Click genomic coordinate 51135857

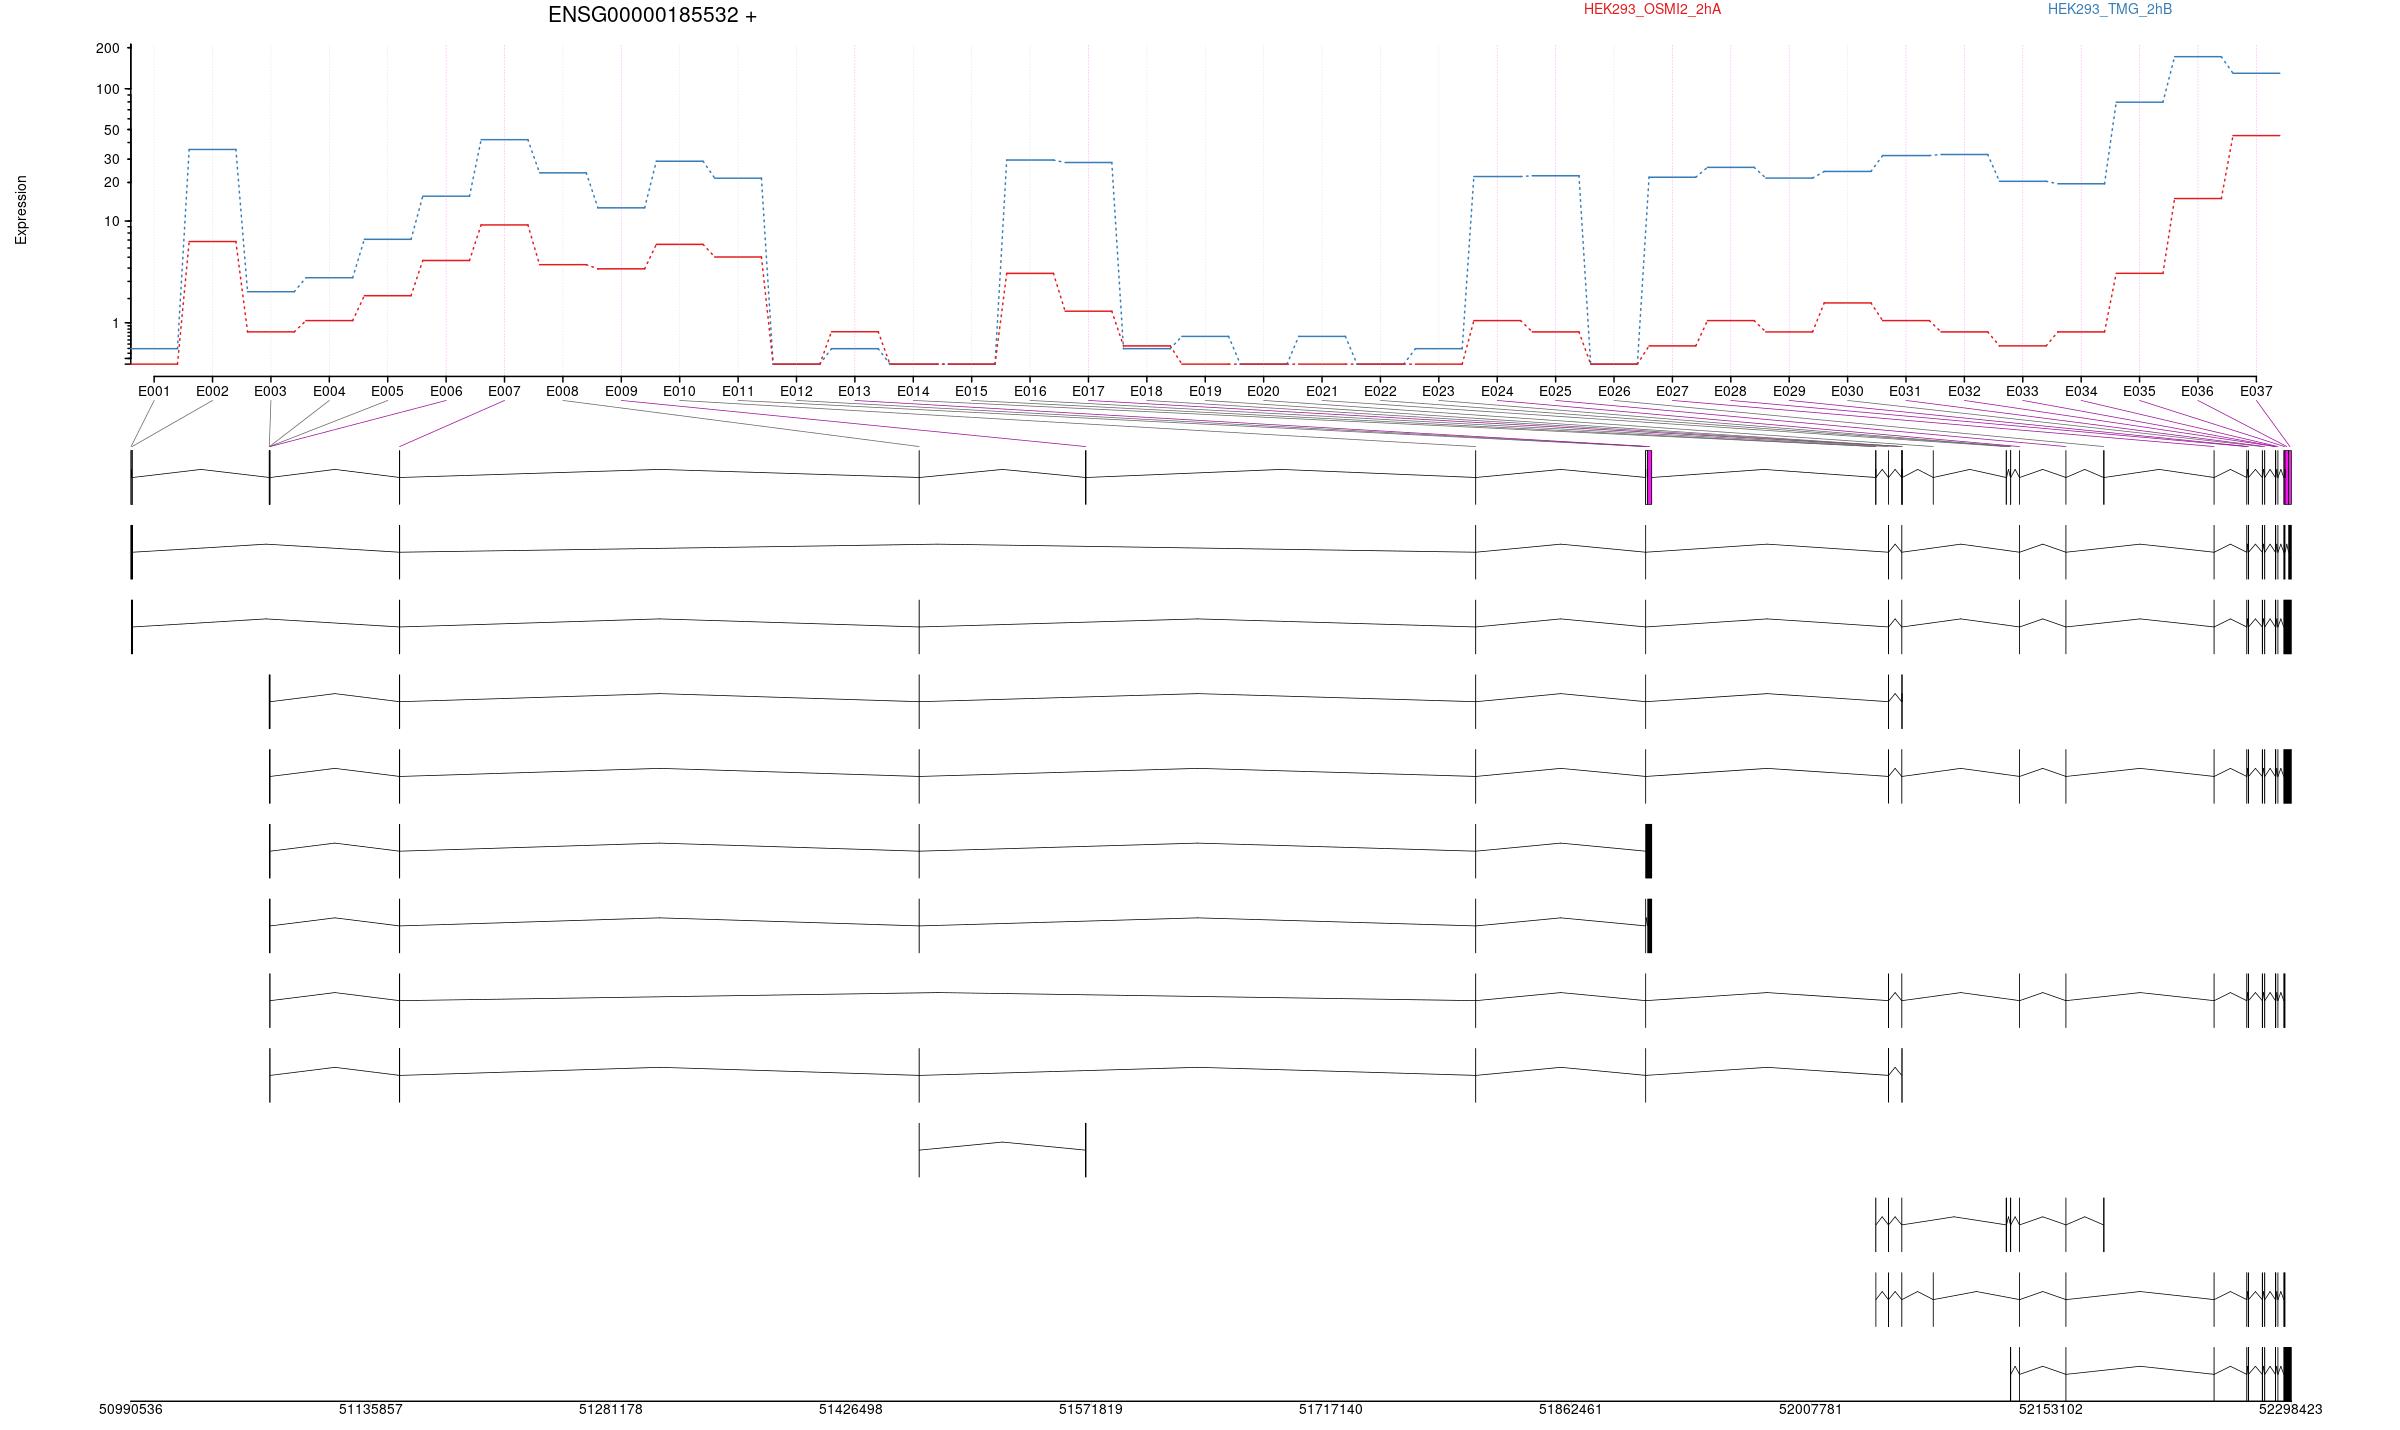coord(371,1409)
